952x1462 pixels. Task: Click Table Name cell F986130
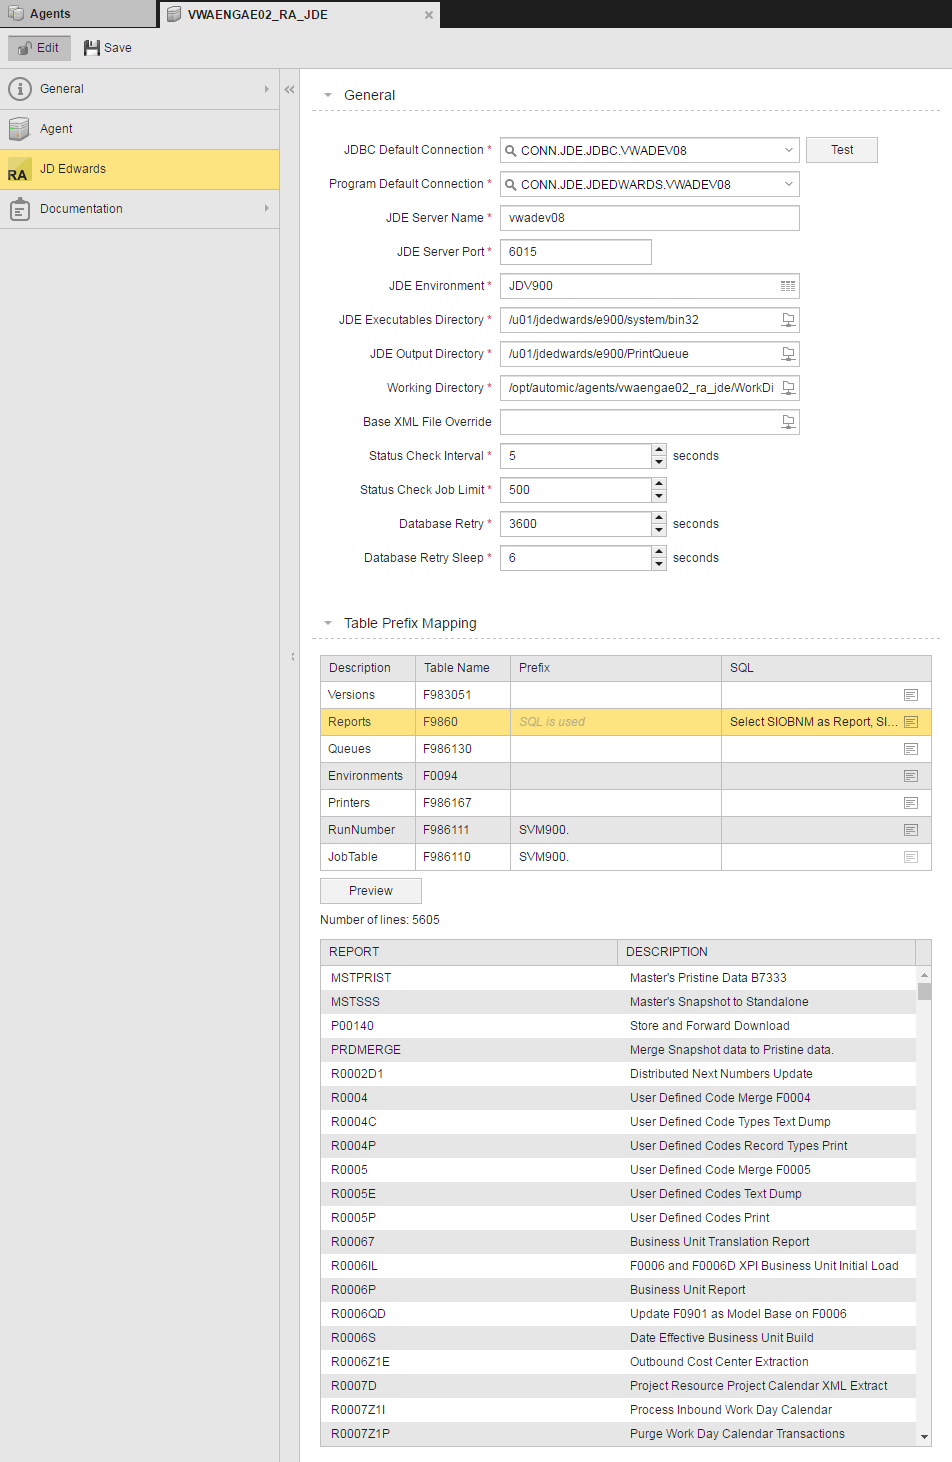click(463, 749)
